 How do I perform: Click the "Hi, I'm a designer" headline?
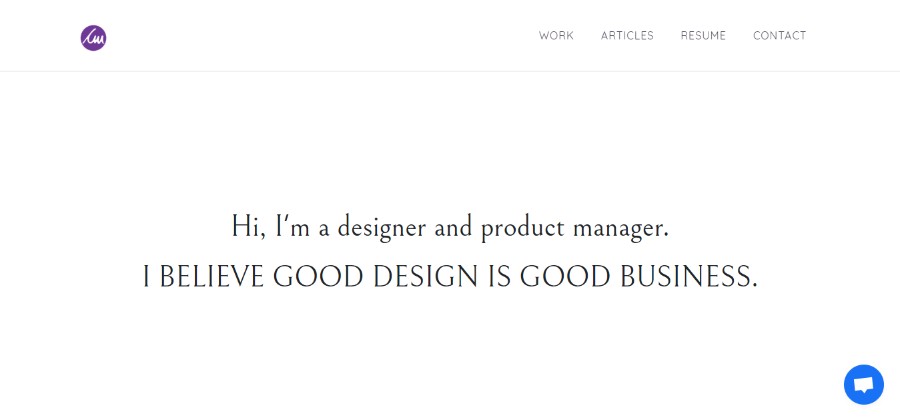click(x=450, y=227)
